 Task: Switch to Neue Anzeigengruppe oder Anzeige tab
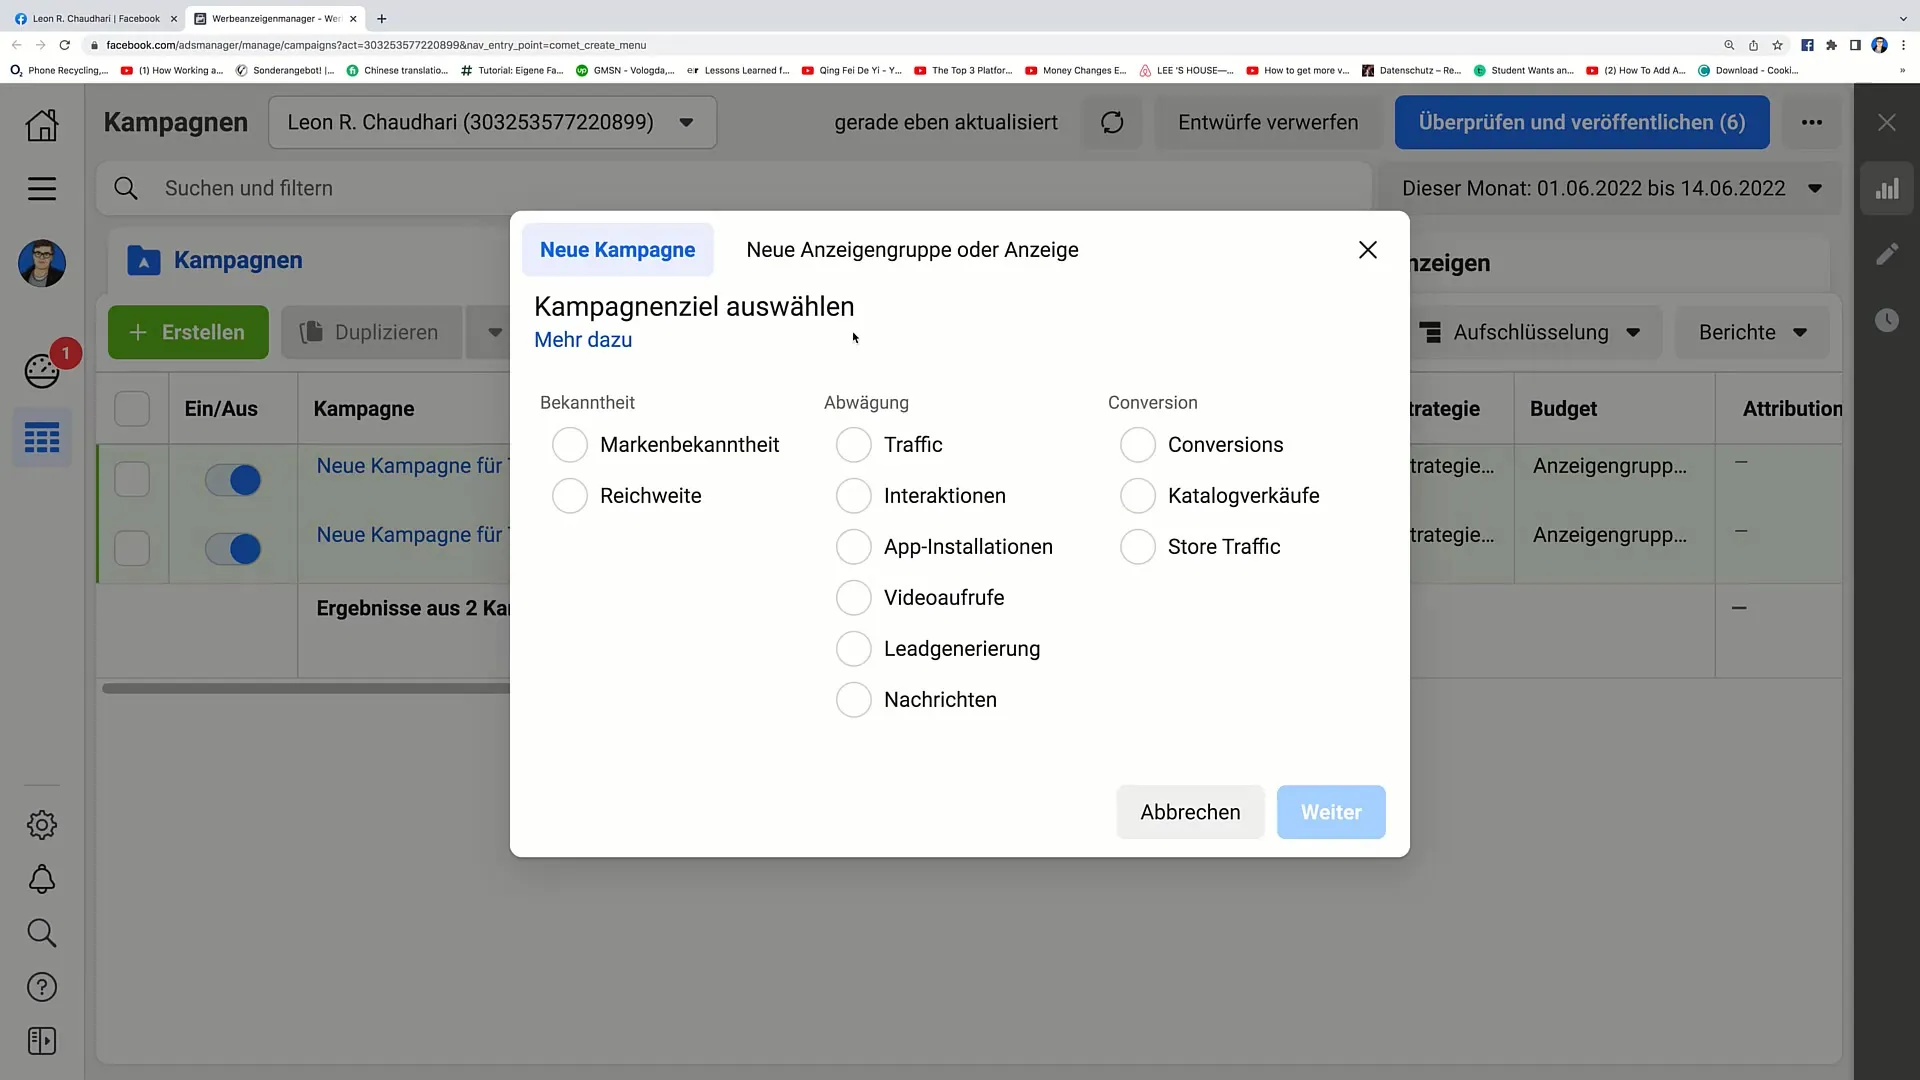click(911, 249)
